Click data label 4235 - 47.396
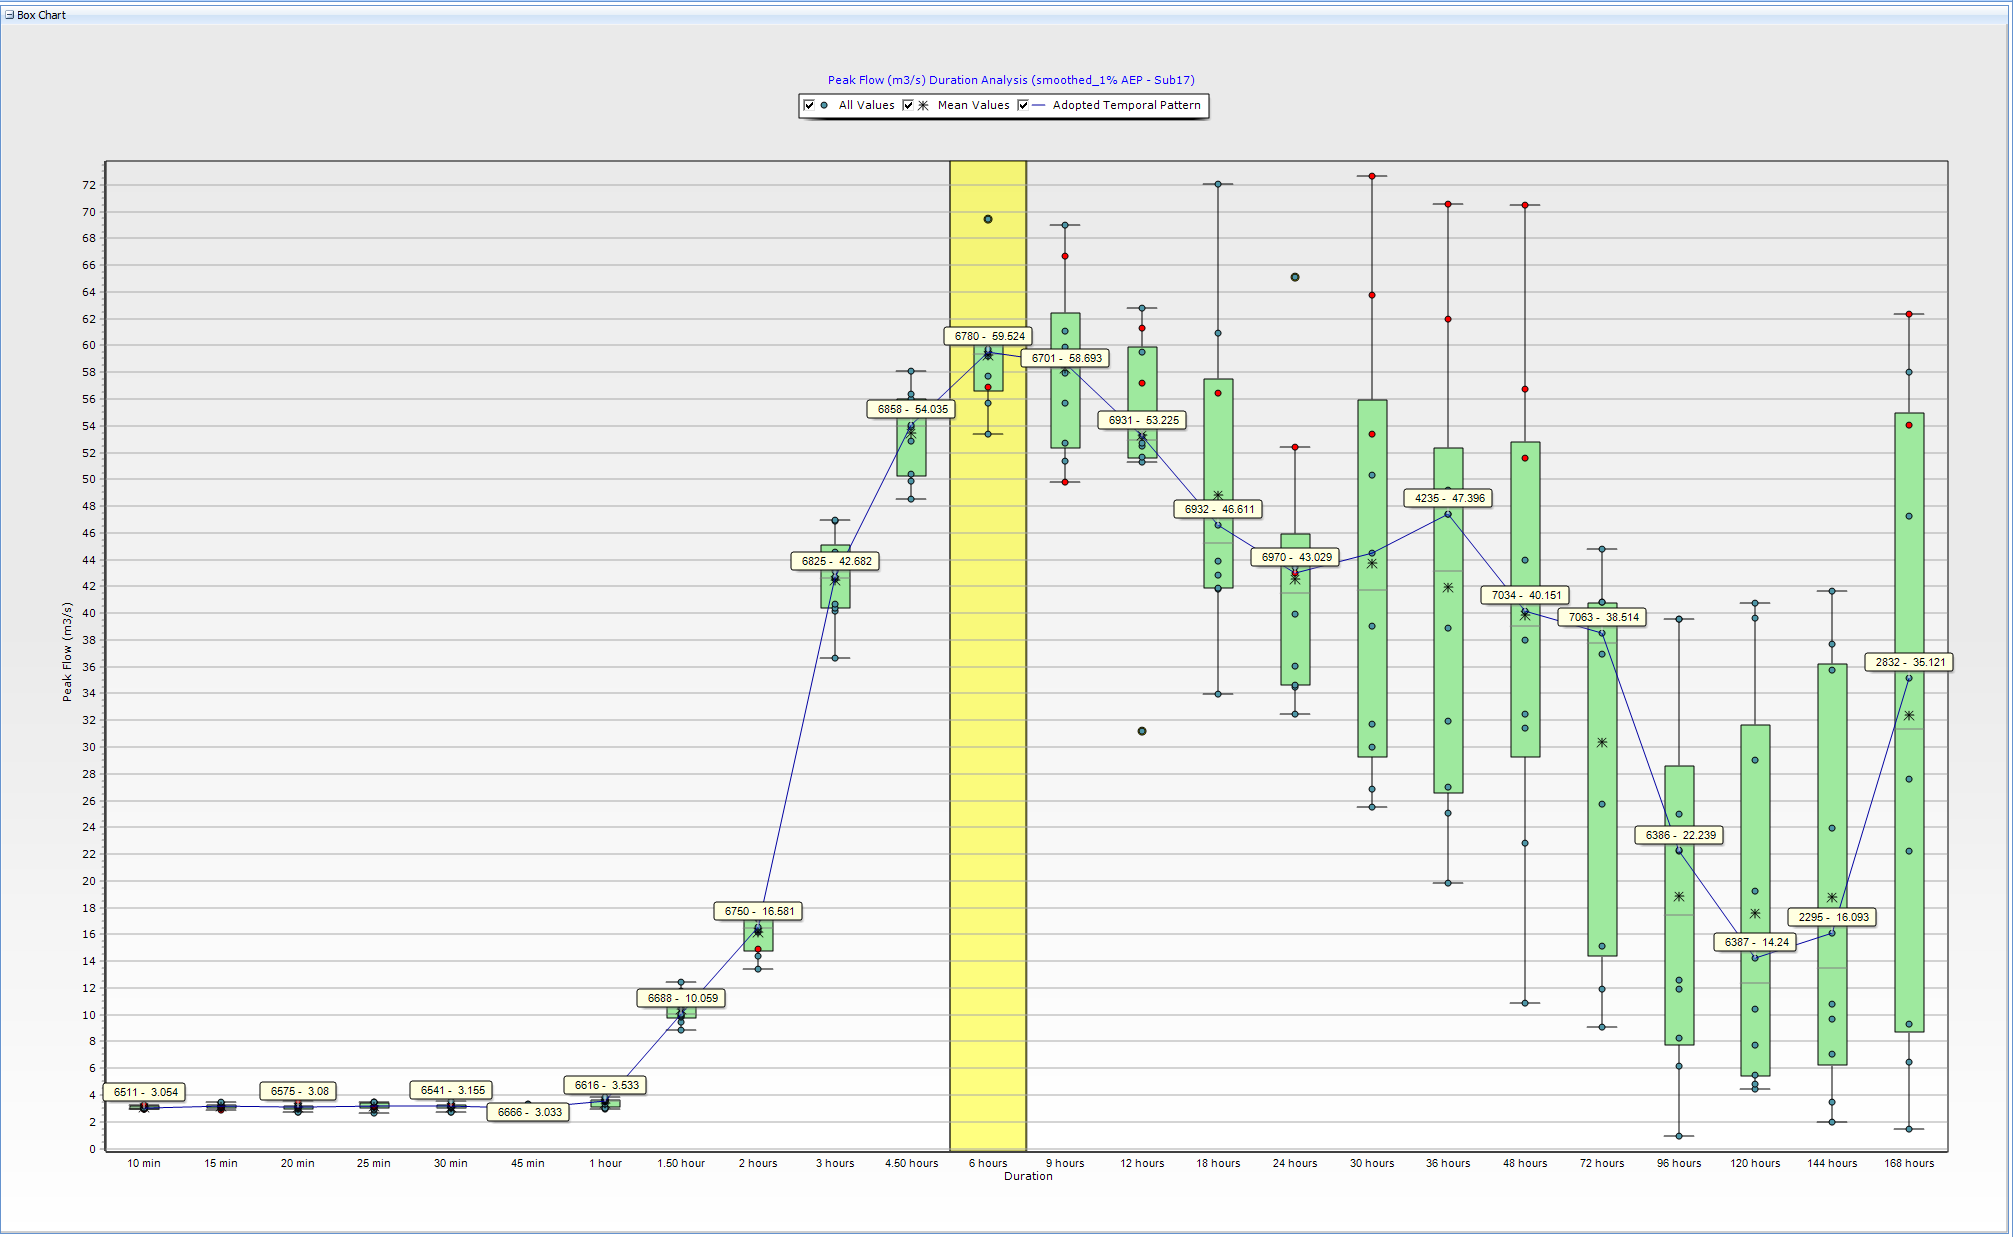Image resolution: width=2013 pixels, height=1237 pixels. pos(1448,498)
